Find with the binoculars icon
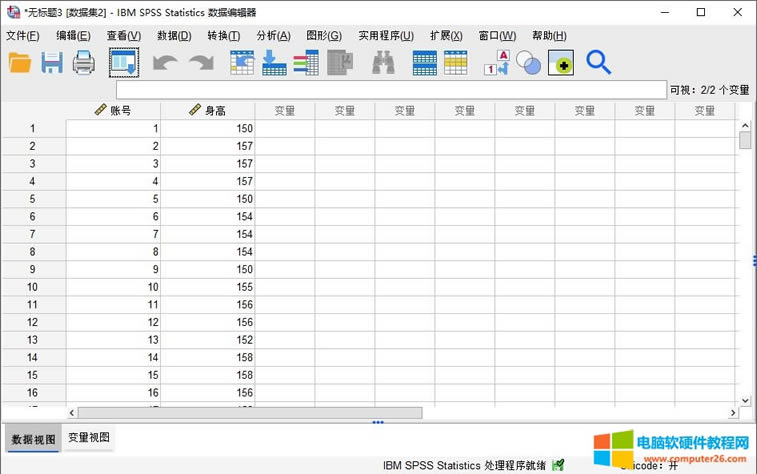 pyautogui.click(x=383, y=63)
